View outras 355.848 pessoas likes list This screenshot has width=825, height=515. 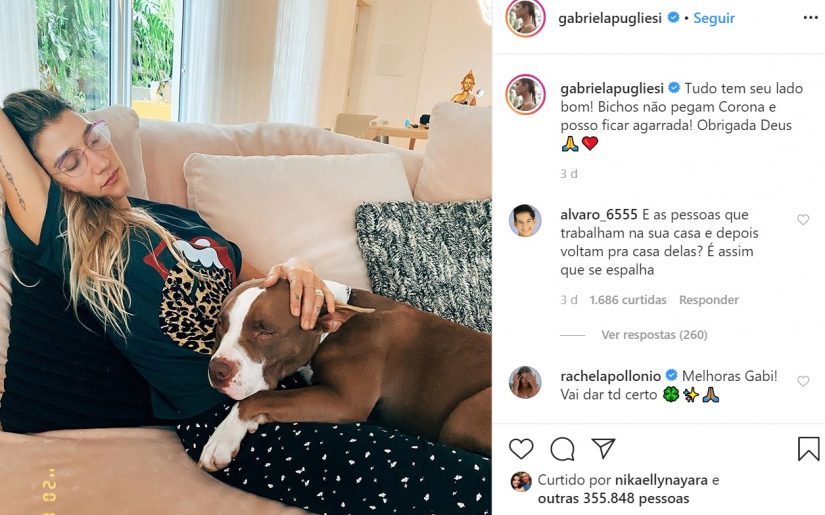coord(613,498)
